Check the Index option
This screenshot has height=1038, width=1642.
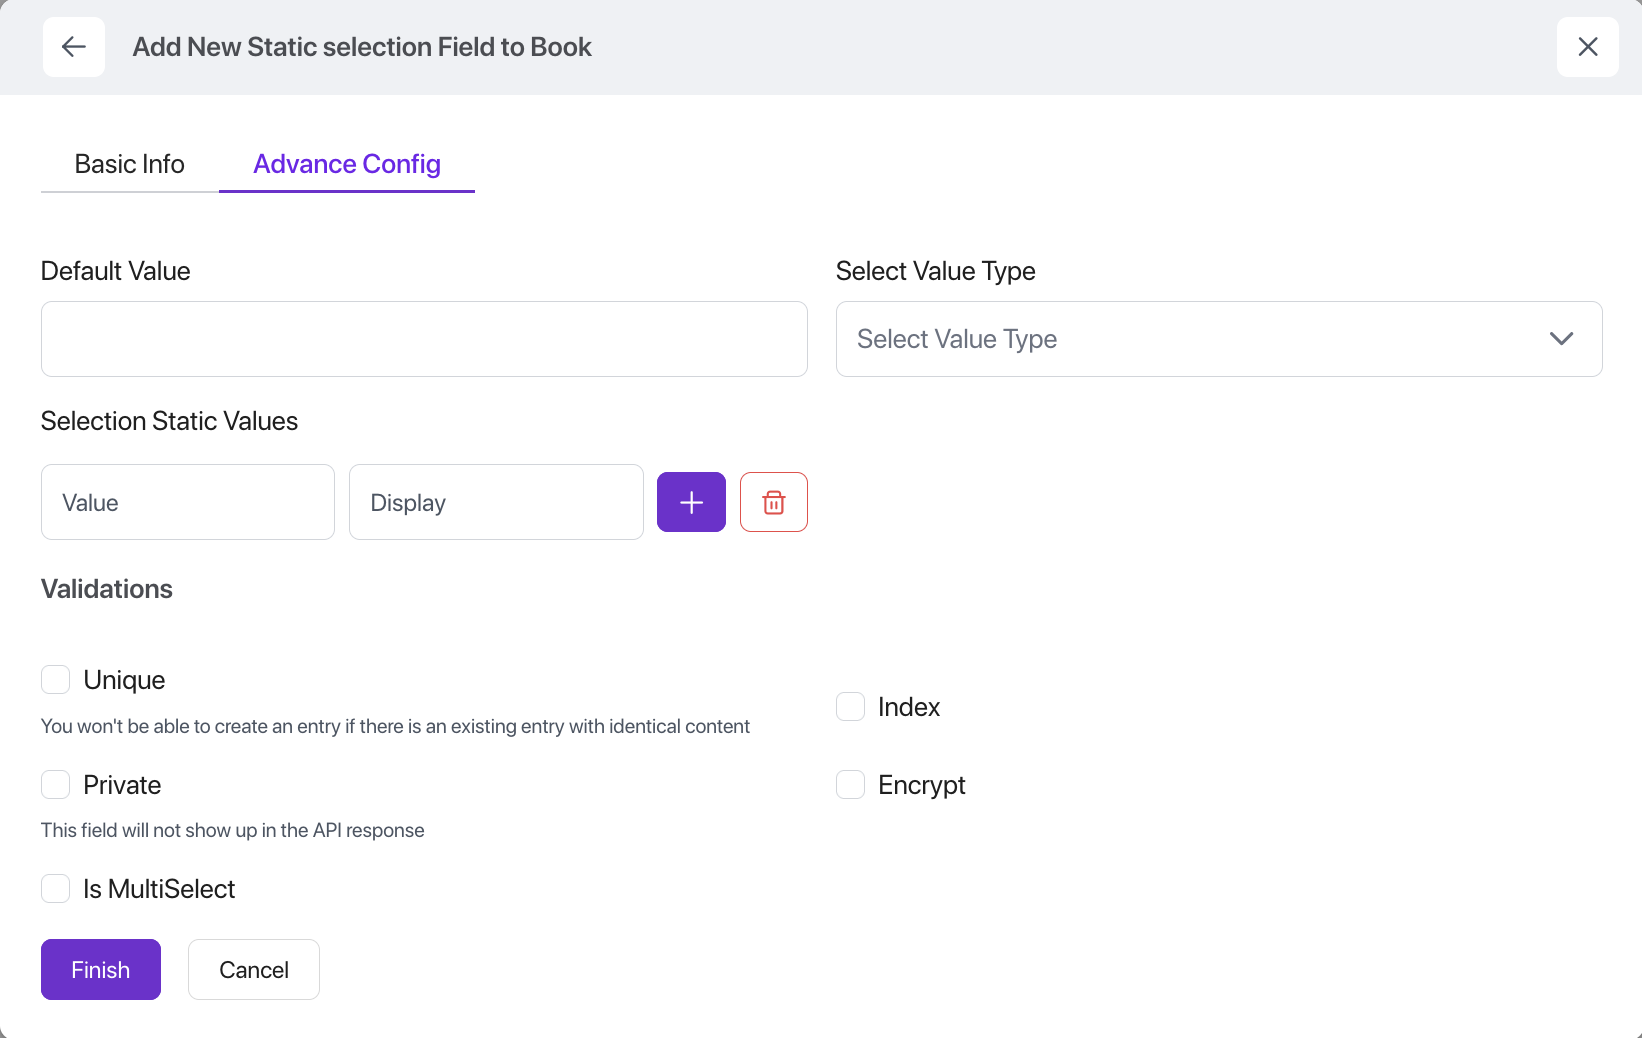(x=851, y=707)
